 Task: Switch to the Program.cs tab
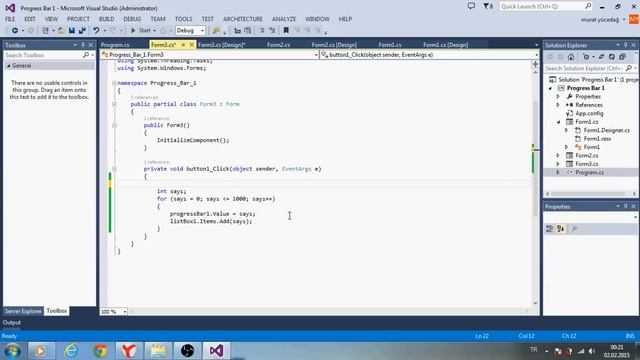[115, 45]
